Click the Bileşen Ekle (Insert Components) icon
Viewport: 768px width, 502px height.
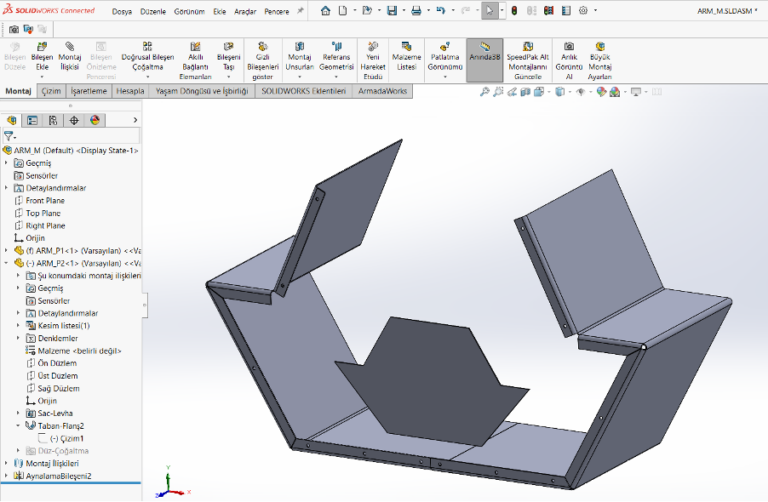point(42,47)
